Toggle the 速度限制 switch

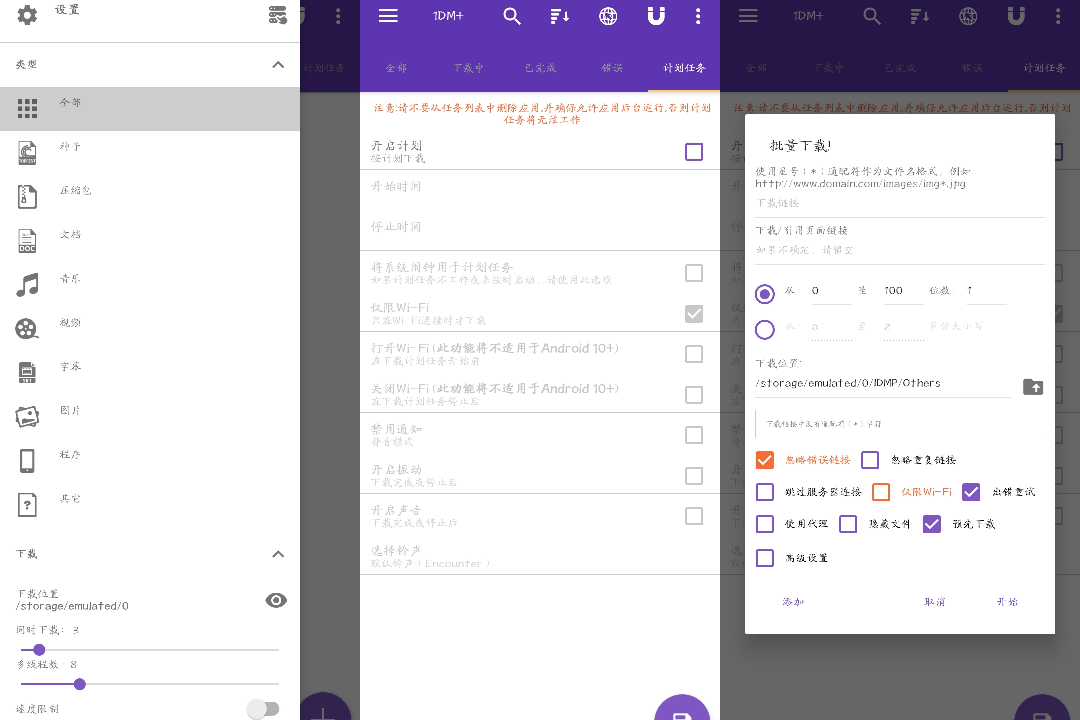(263, 709)
